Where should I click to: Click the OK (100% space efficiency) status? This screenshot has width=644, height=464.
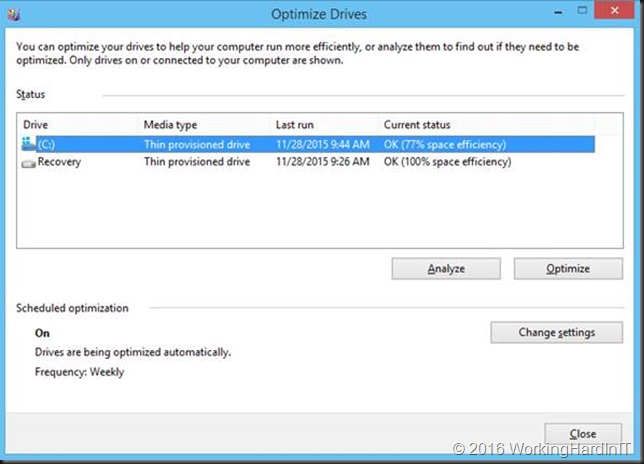pyautogui.click(x=447, y=162)
